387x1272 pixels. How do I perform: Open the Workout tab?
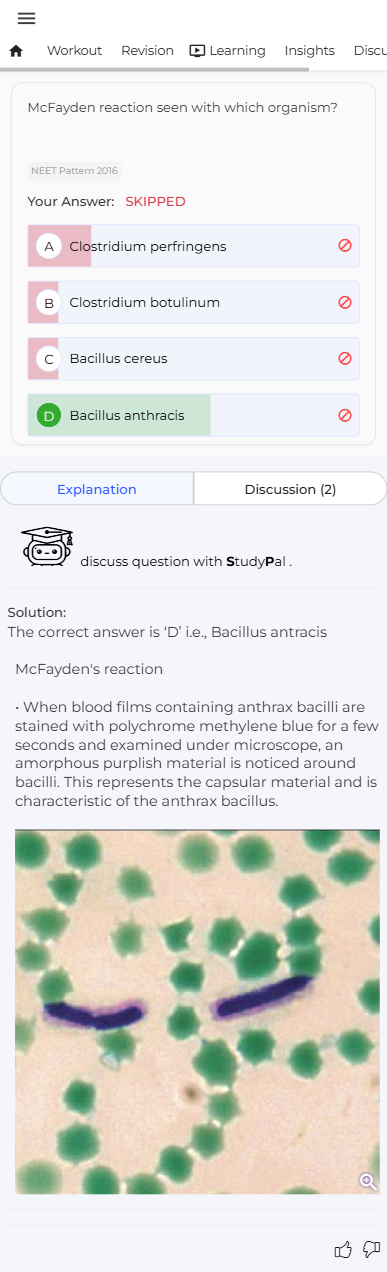pyautogui.click(x=74, y=51)
